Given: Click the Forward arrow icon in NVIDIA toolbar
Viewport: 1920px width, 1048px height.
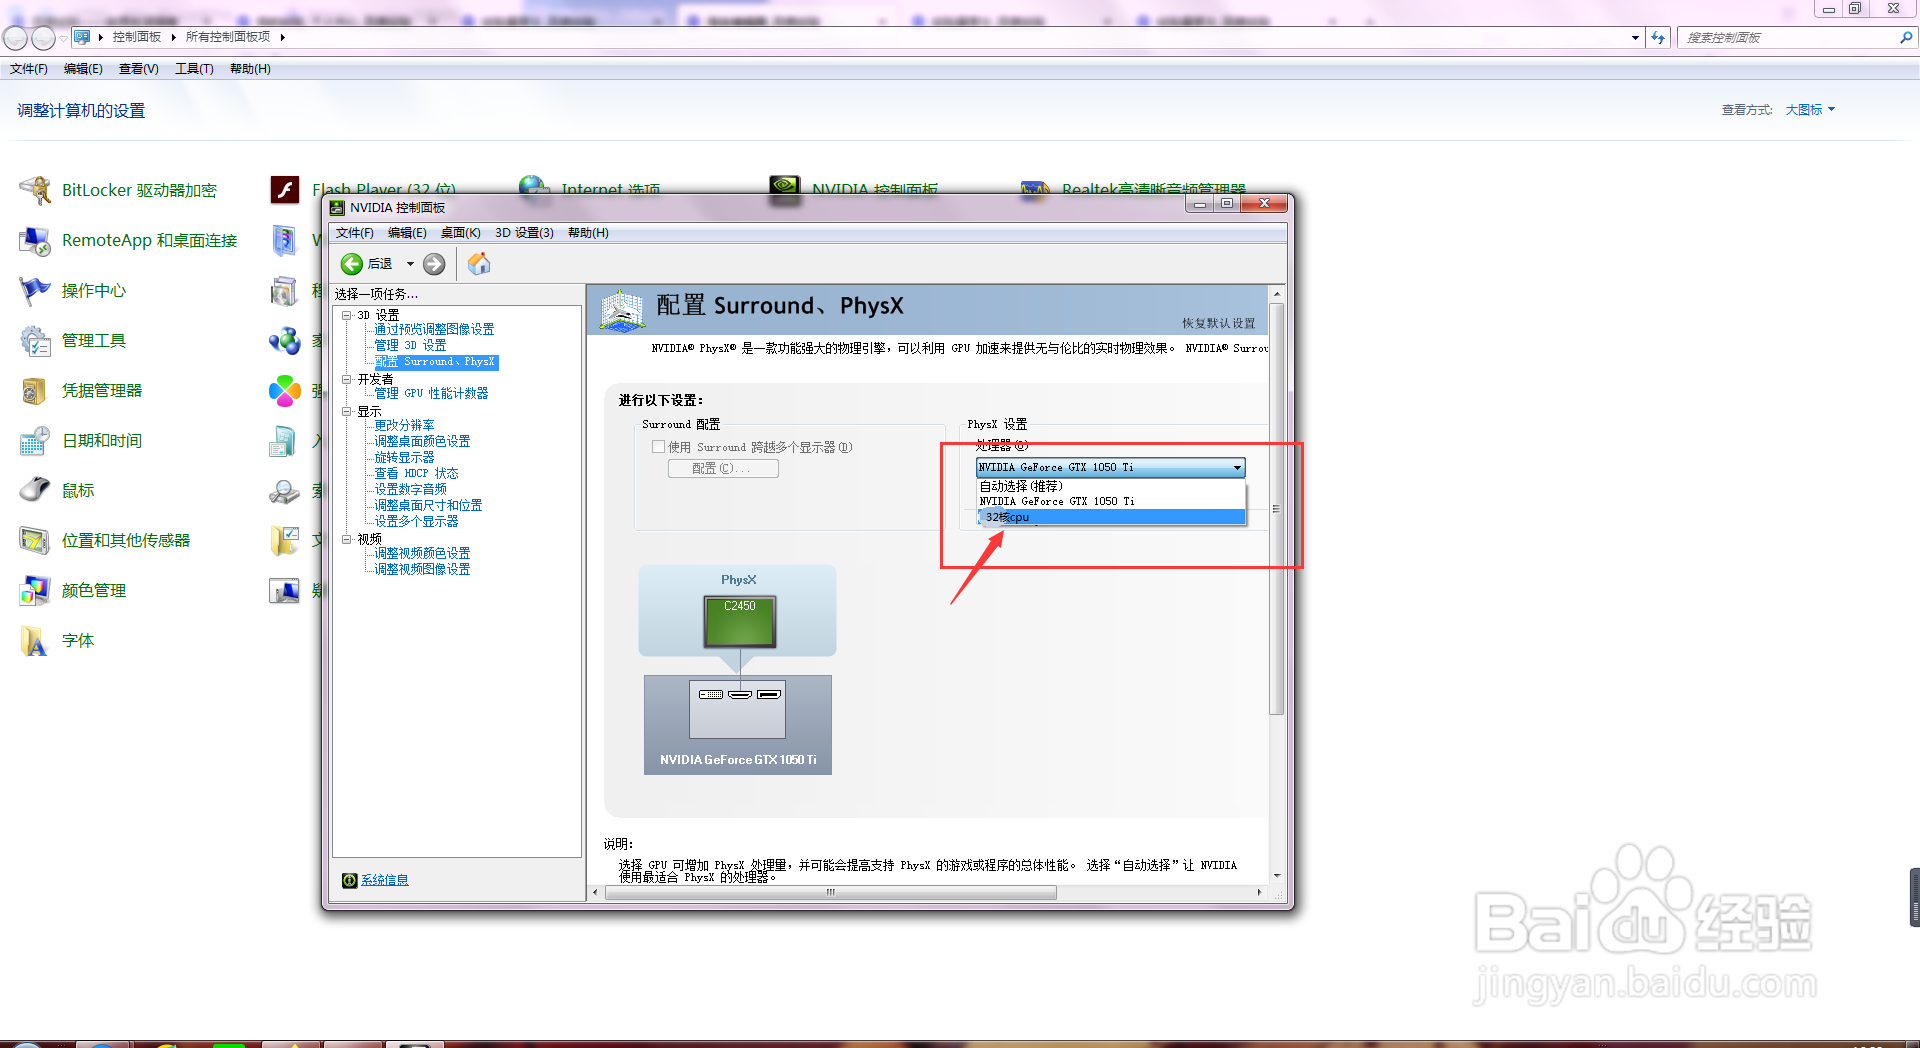Looking at the screenshot, I should 434,264.
